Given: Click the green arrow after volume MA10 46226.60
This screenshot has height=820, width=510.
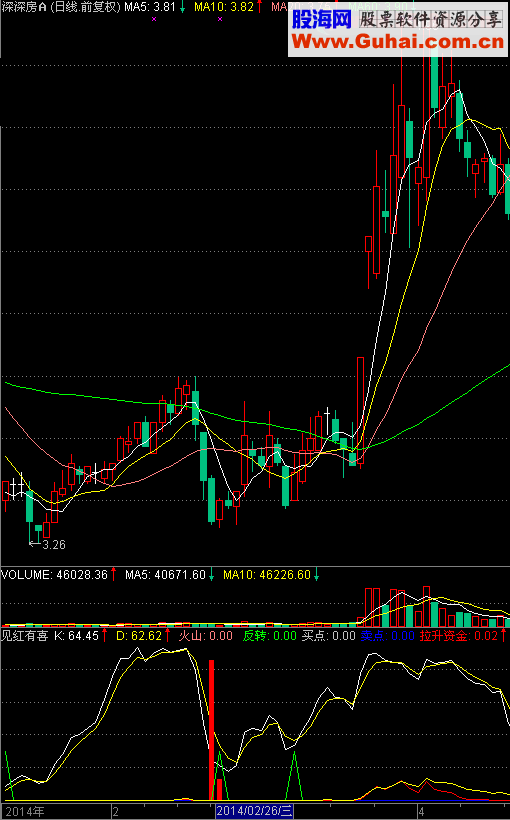Looking at the screenshot, I should (316, 575).
